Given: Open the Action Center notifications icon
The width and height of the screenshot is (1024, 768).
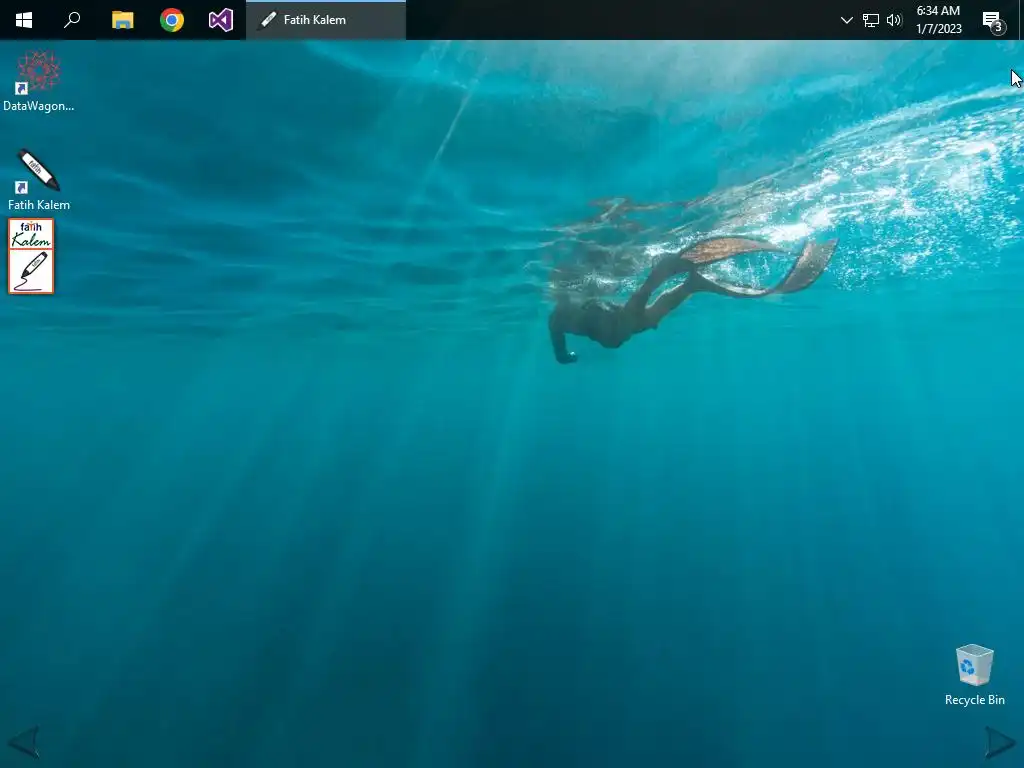Looking at the screenshot, I should 993,22.
